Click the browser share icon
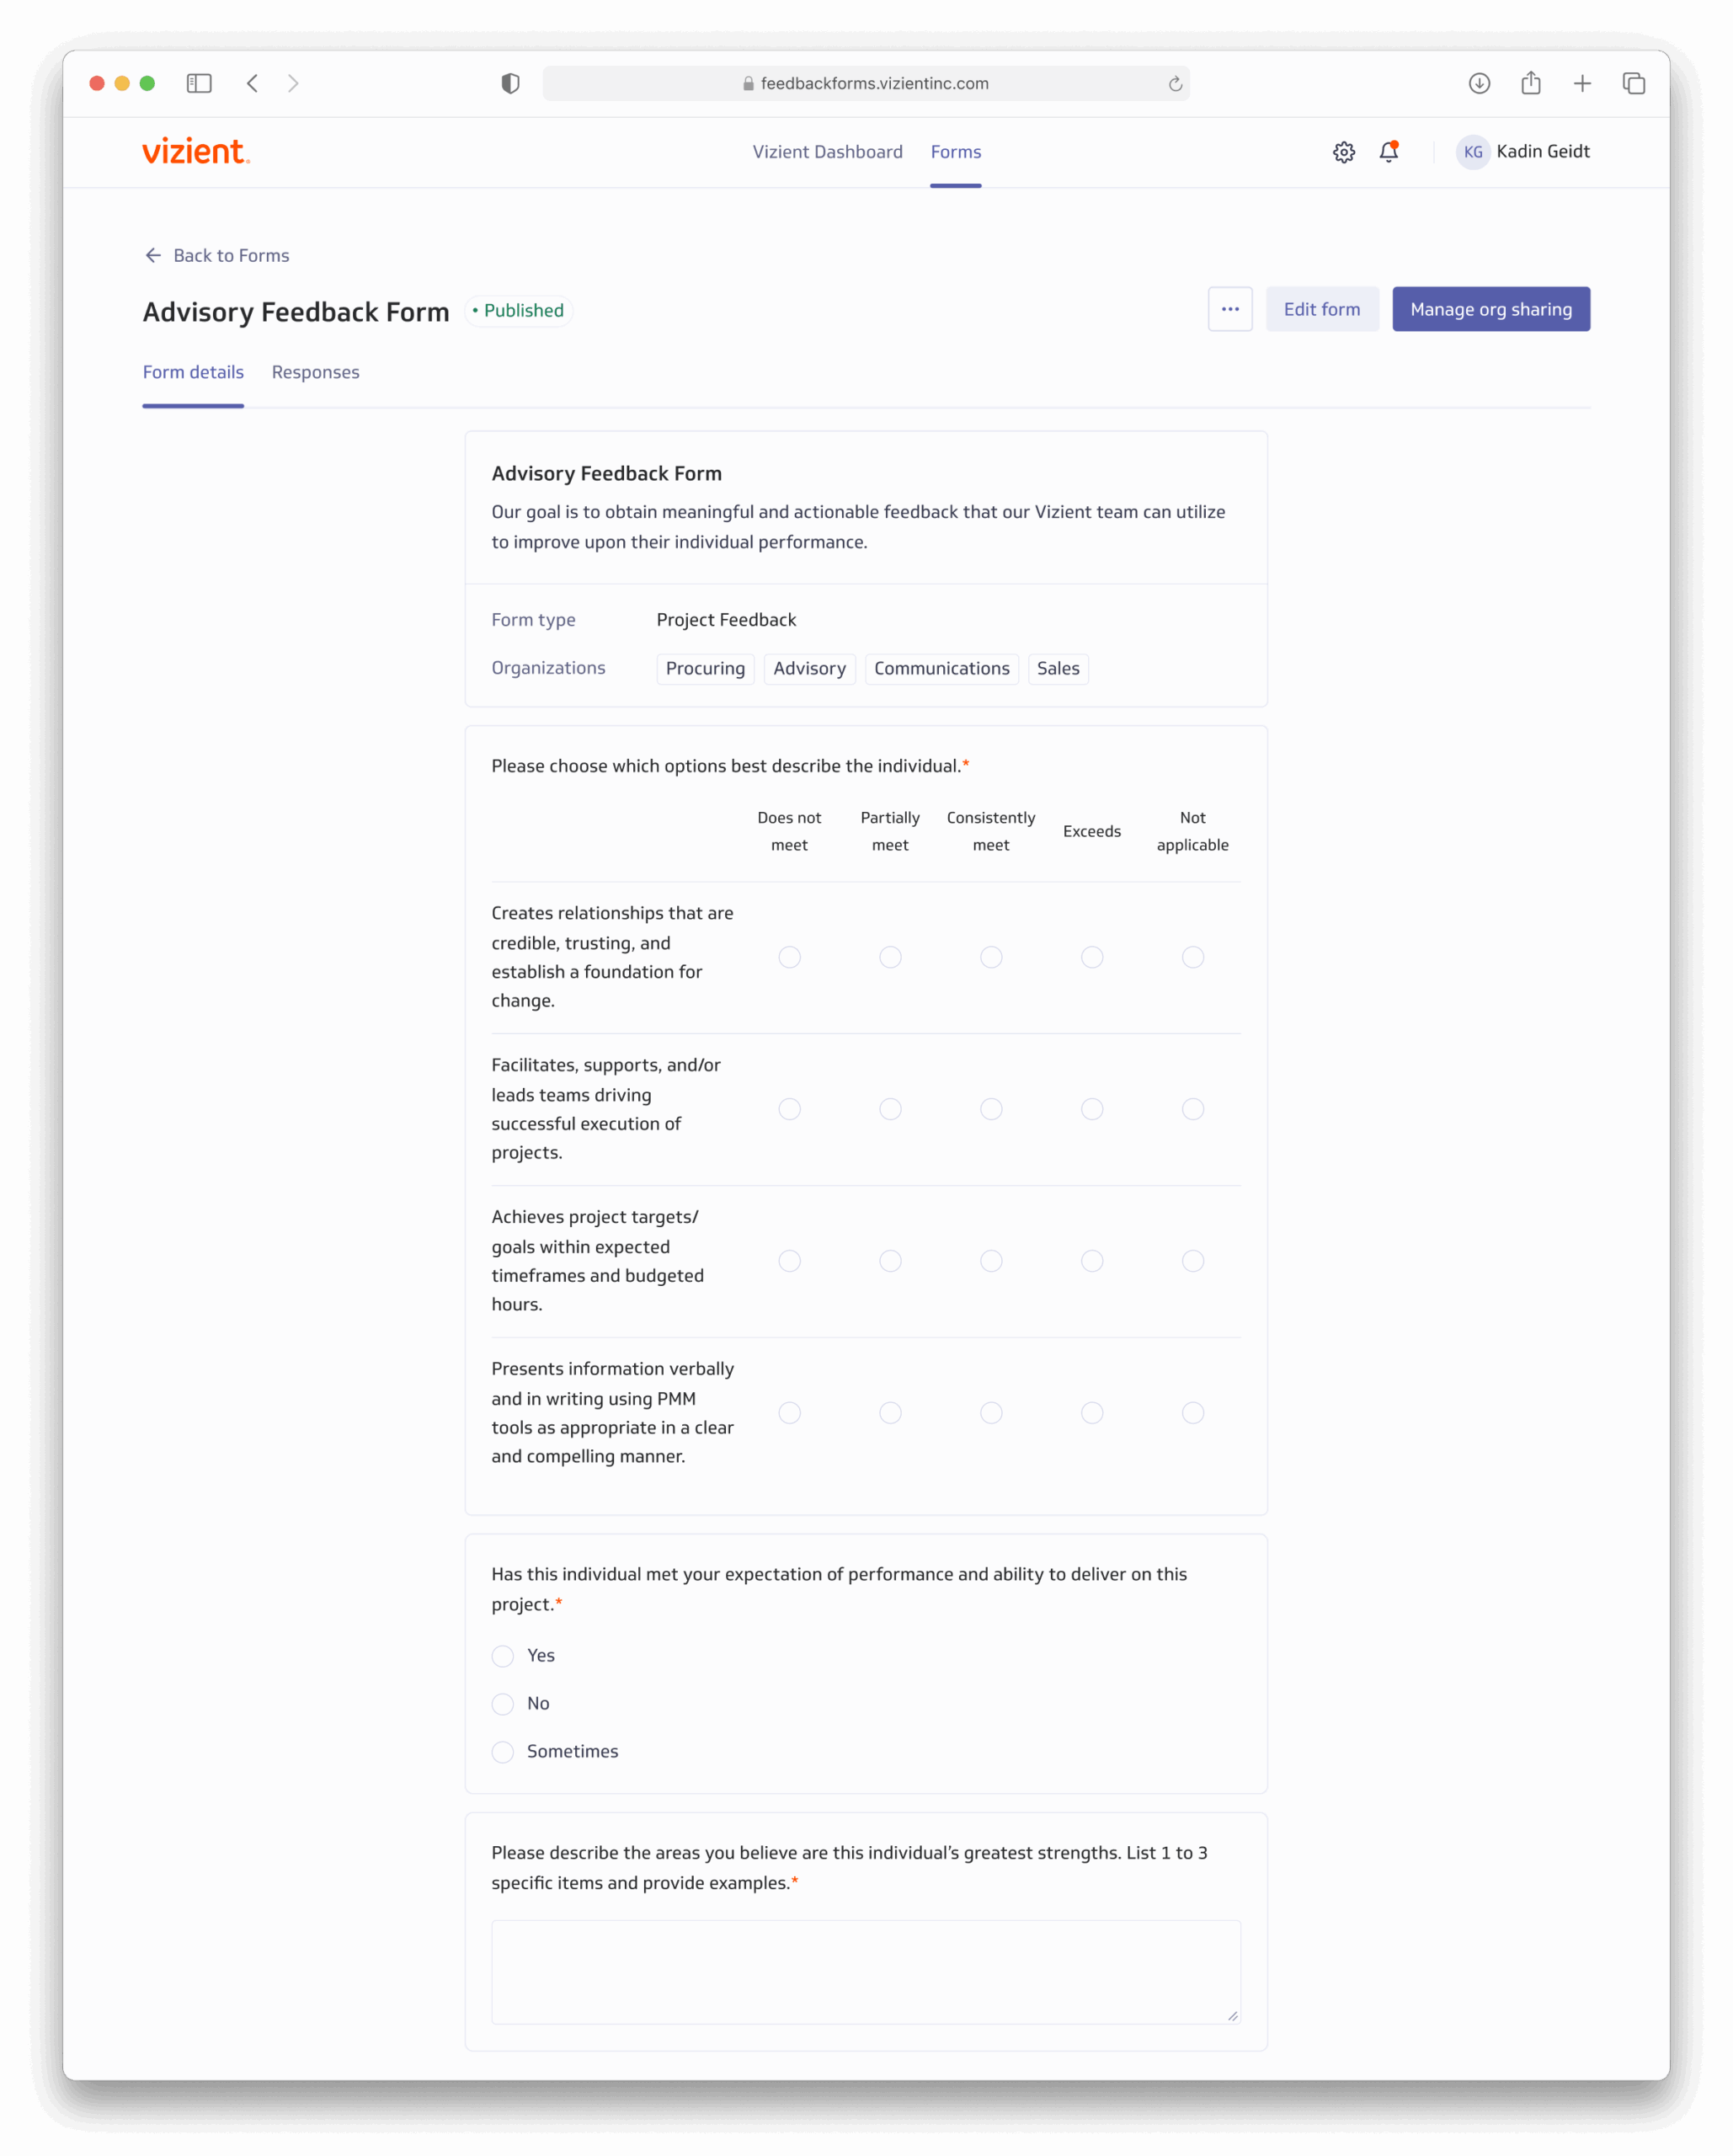 [1530, 83]
